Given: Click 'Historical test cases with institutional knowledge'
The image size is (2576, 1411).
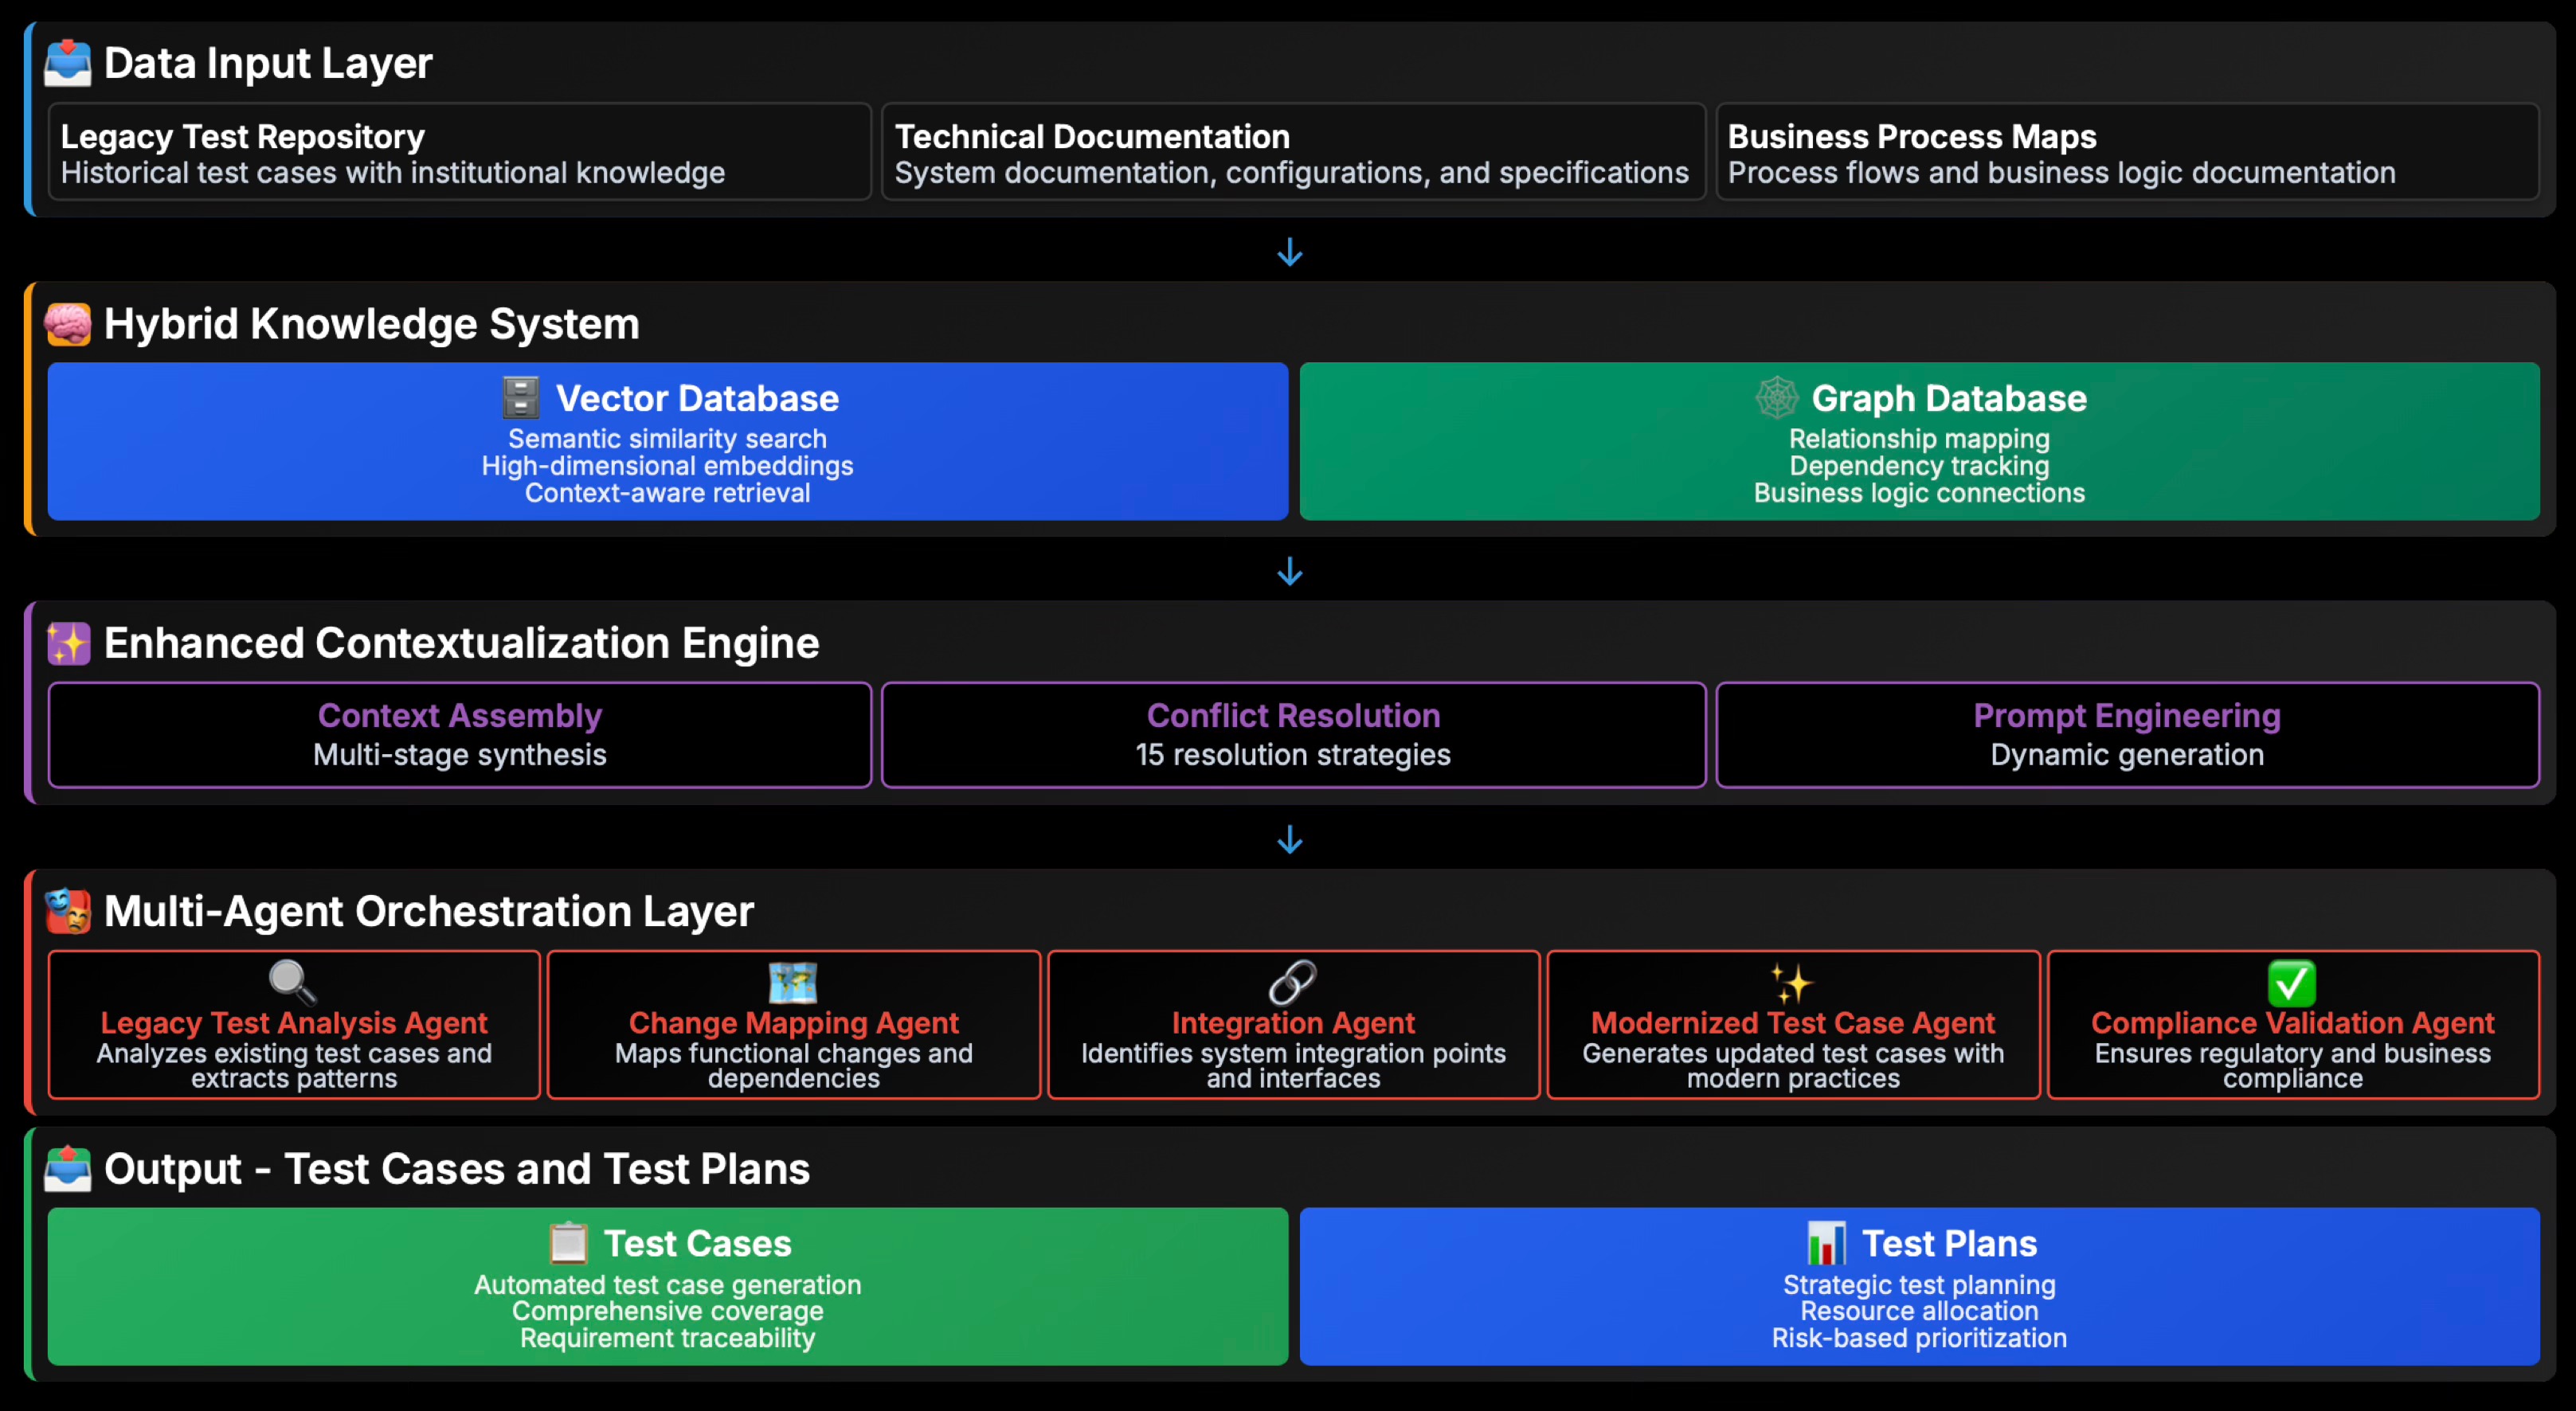Looking at the screenshot, I should coord(392,173).
